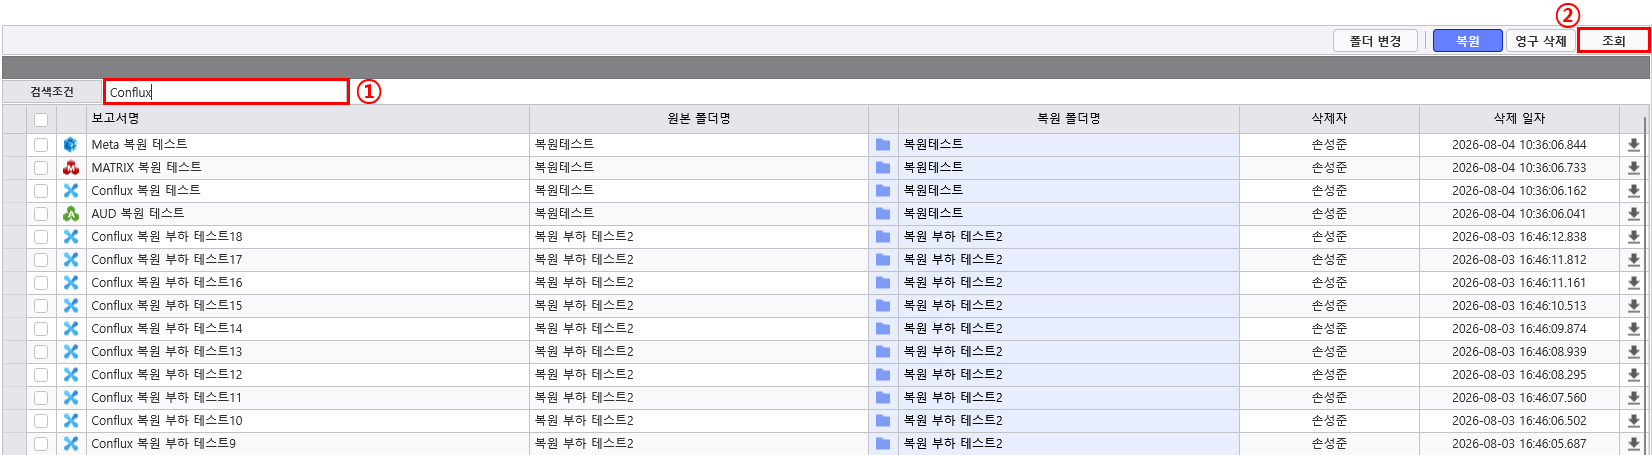
Task: Download Conflux 복원 부하 테스트11
Action: pyautogui.click(x=1634, y=398)
